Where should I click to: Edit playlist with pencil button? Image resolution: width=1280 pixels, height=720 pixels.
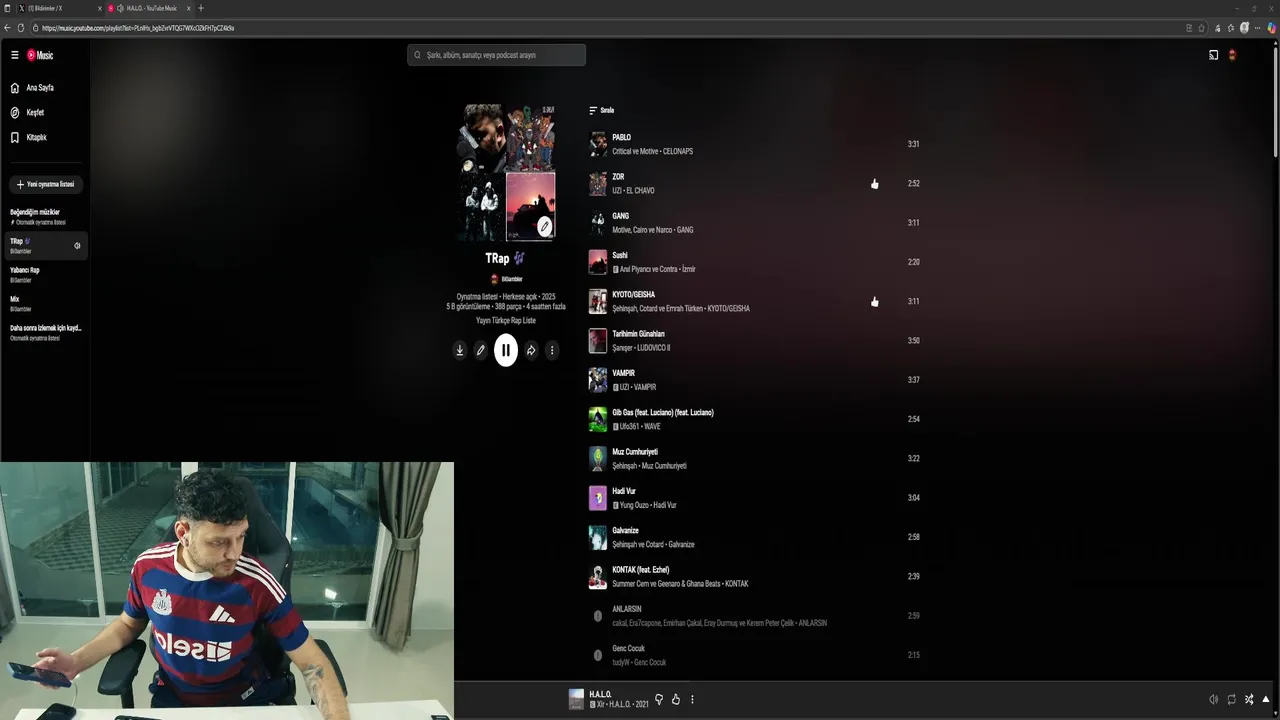coord(480,350)
